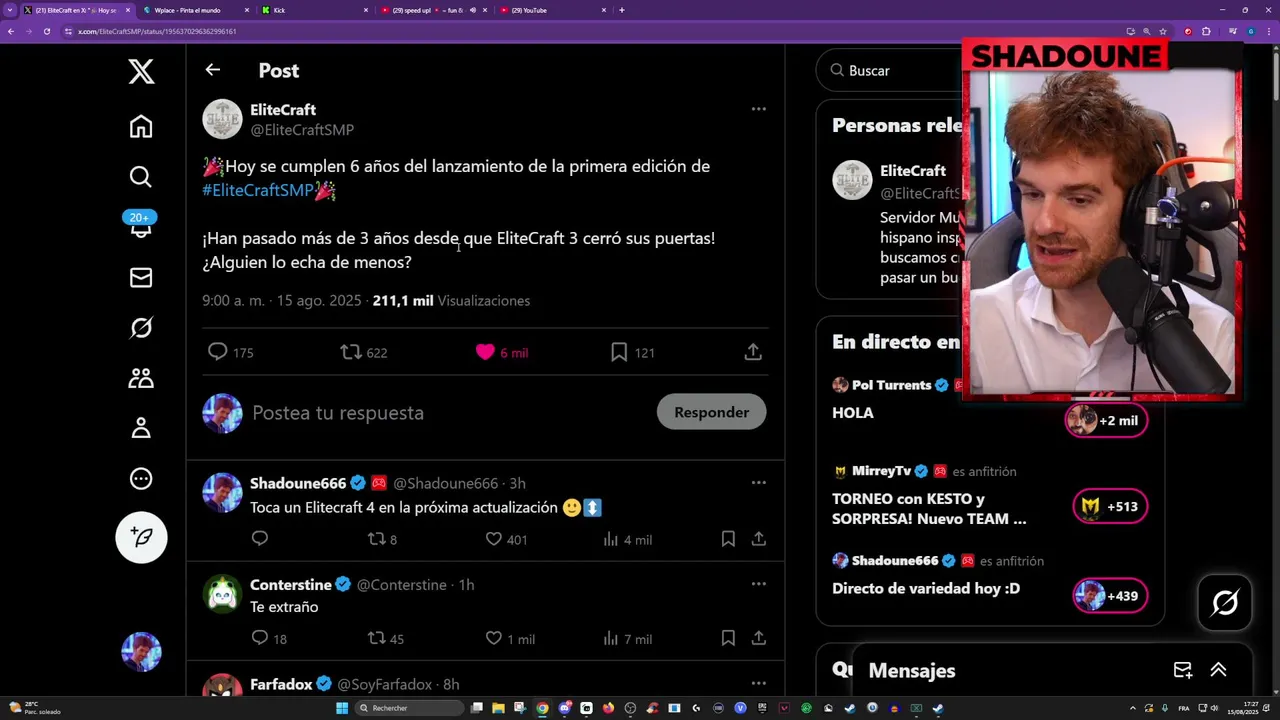Show hidden system tray icons
Viewport: 1280px width, 720px height.
1132,708
